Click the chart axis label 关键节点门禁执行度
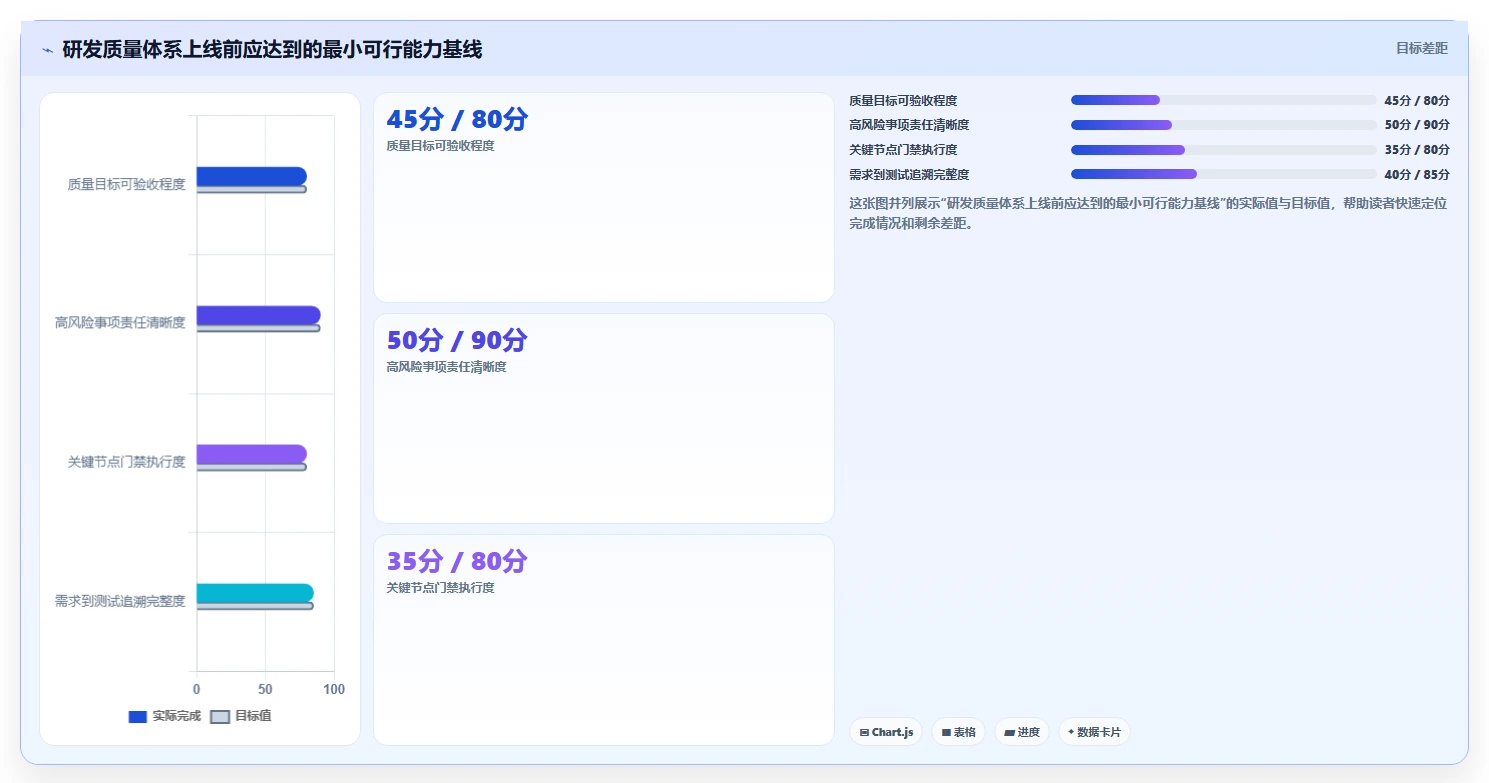The height and width of the screenshot is (783, 1489). 126,462
